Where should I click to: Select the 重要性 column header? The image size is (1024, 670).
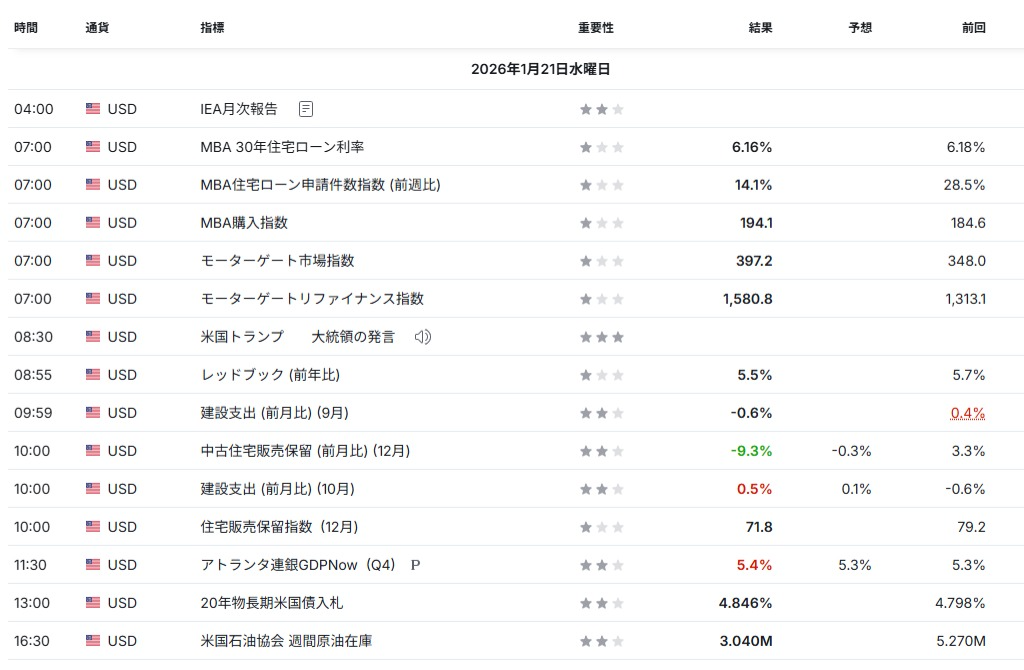pyautogui.click(x=596, y=28)
